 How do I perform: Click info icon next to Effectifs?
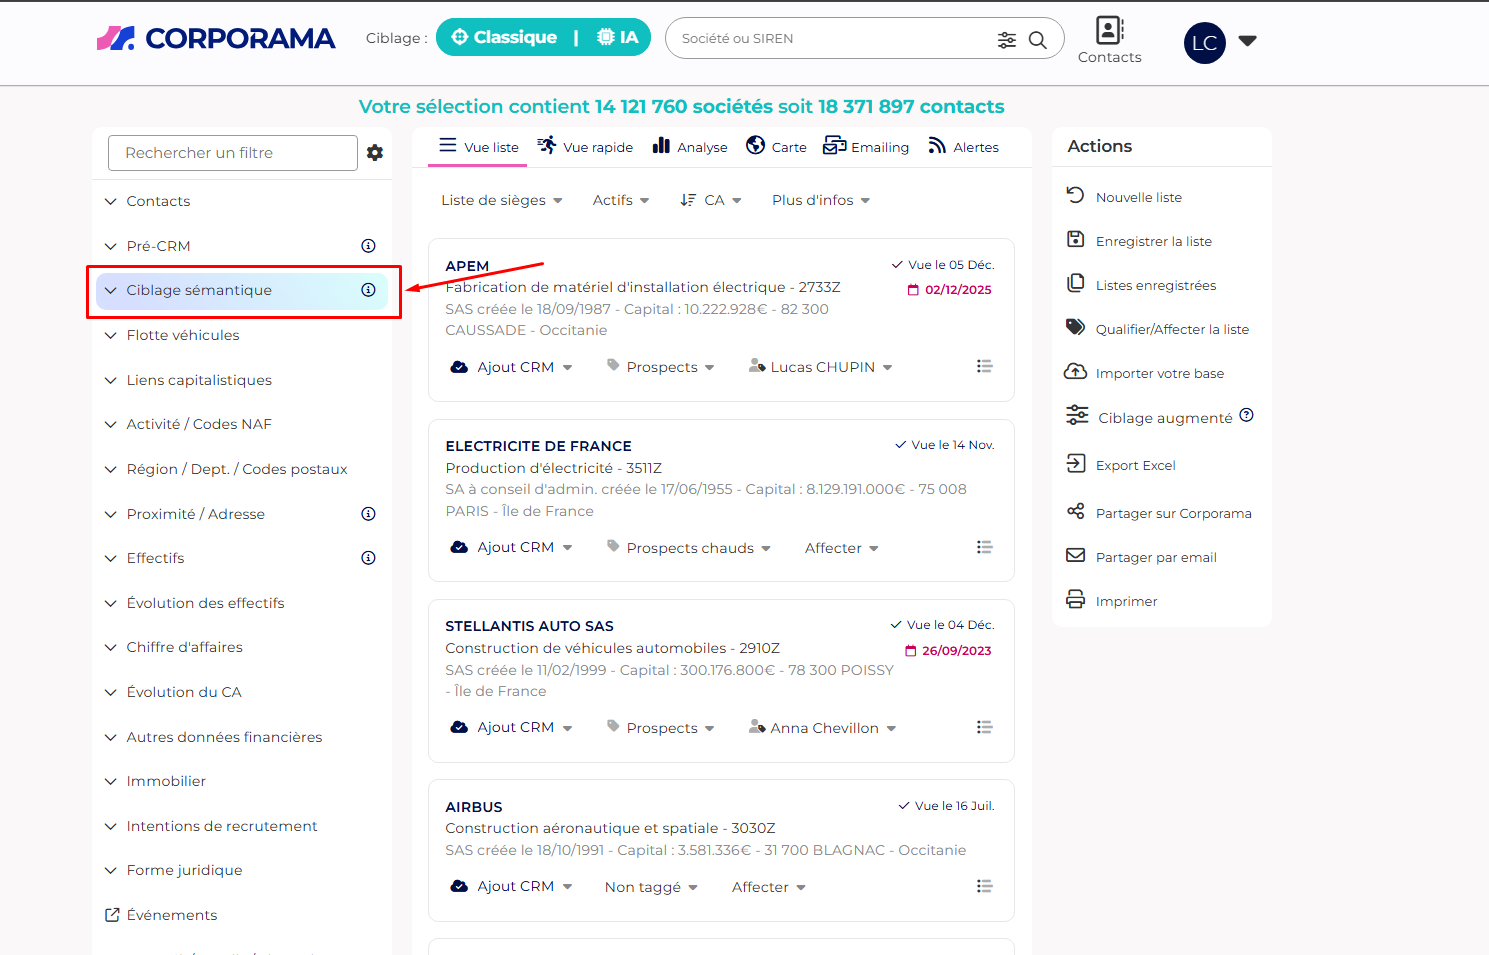pos(368,558)
